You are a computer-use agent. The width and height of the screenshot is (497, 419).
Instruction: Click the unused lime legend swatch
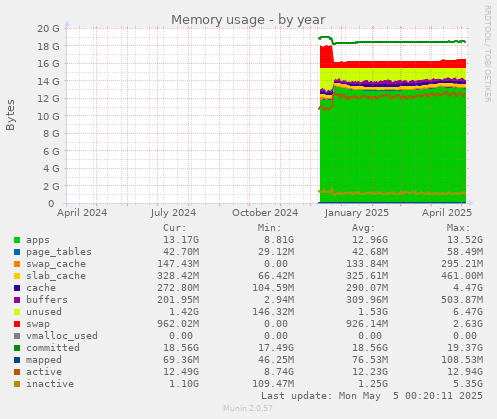pyautogui.click(x=17, y=312)
